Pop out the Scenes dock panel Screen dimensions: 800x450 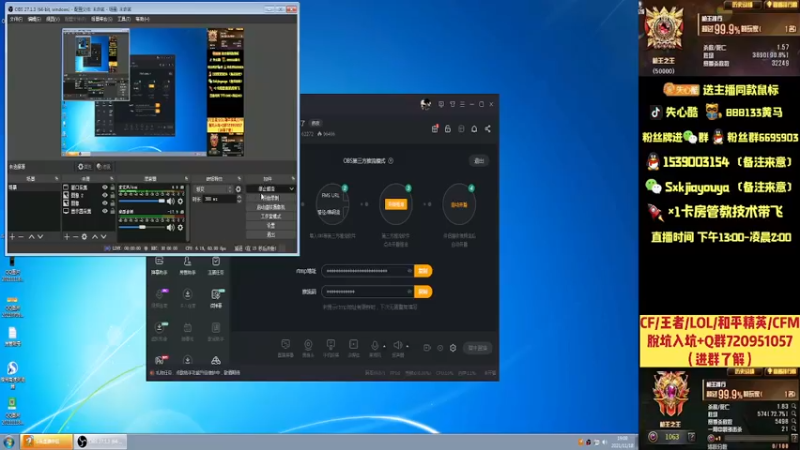pos(57,179)
